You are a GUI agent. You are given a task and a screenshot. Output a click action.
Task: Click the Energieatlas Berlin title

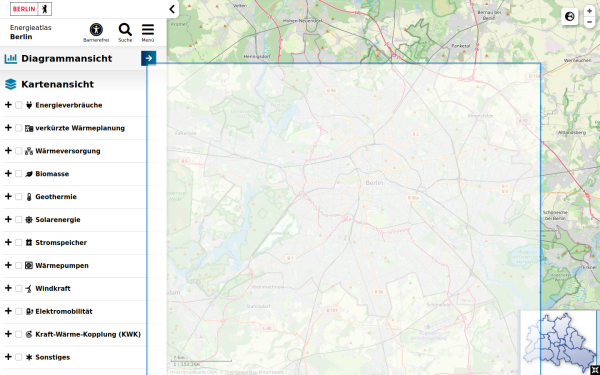(x=31, y=32)
